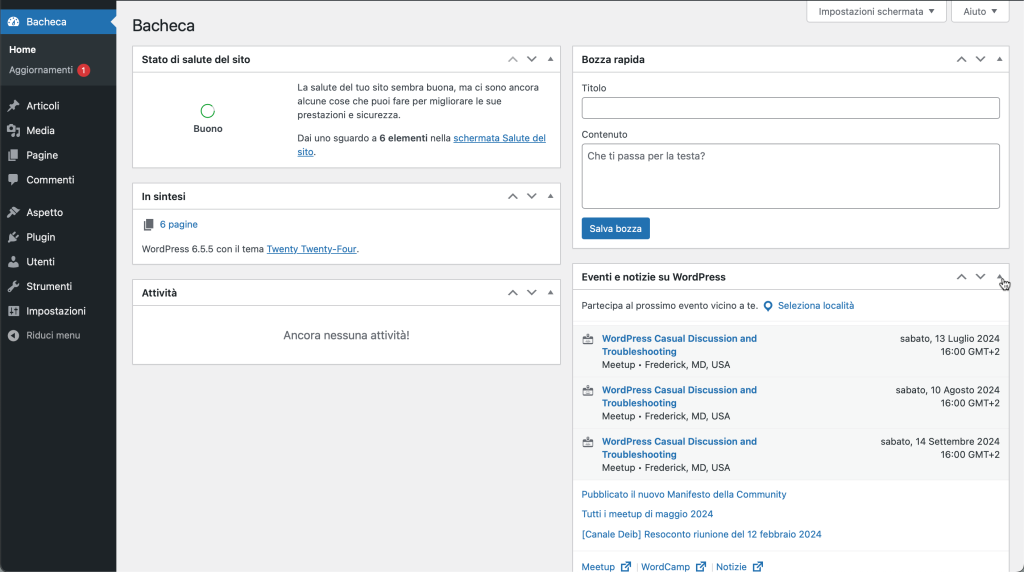This screenshot has width=1024, height=572.
Task: Open the 13 Luglio WordPress Casual Discussion event
Action: 679,345
